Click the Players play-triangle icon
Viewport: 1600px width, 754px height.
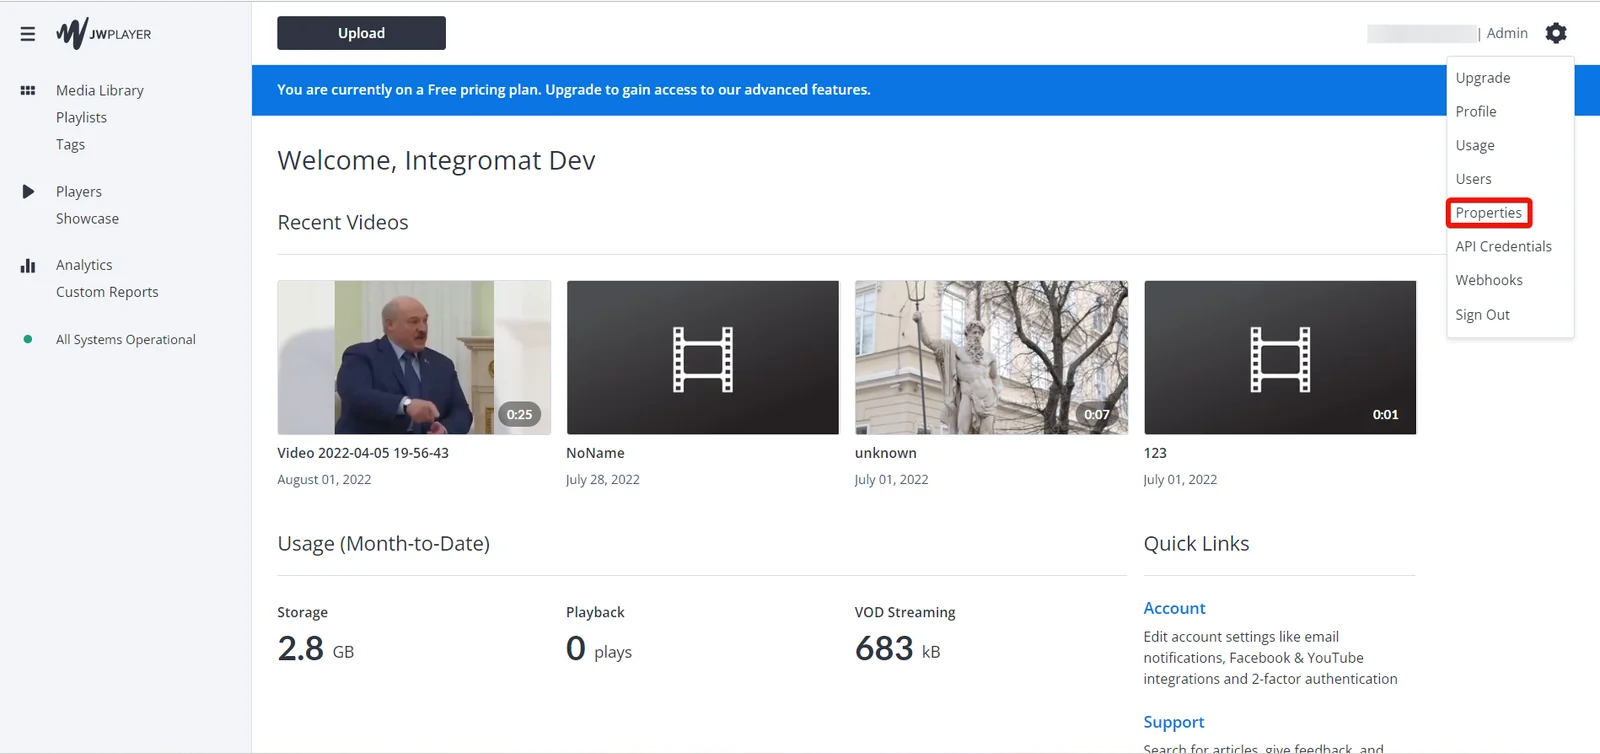[x=28, y=191]
